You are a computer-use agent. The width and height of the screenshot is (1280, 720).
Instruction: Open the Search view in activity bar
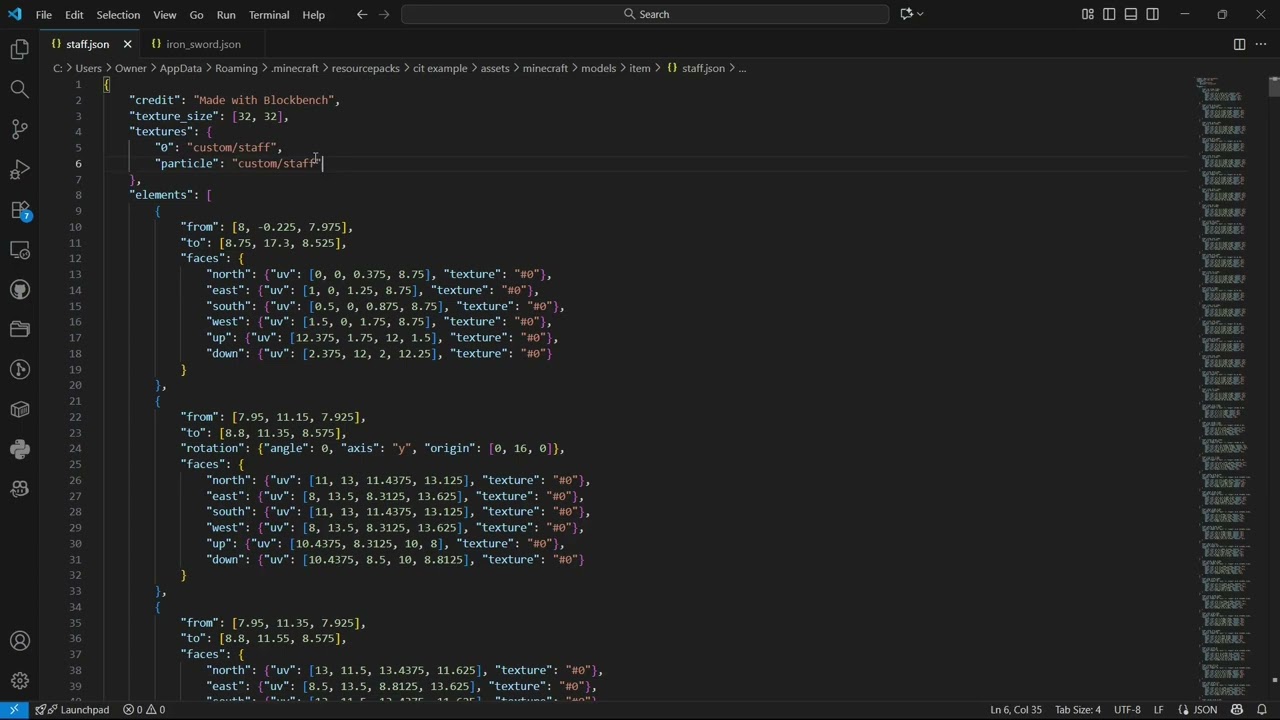(x=19, y=89)
